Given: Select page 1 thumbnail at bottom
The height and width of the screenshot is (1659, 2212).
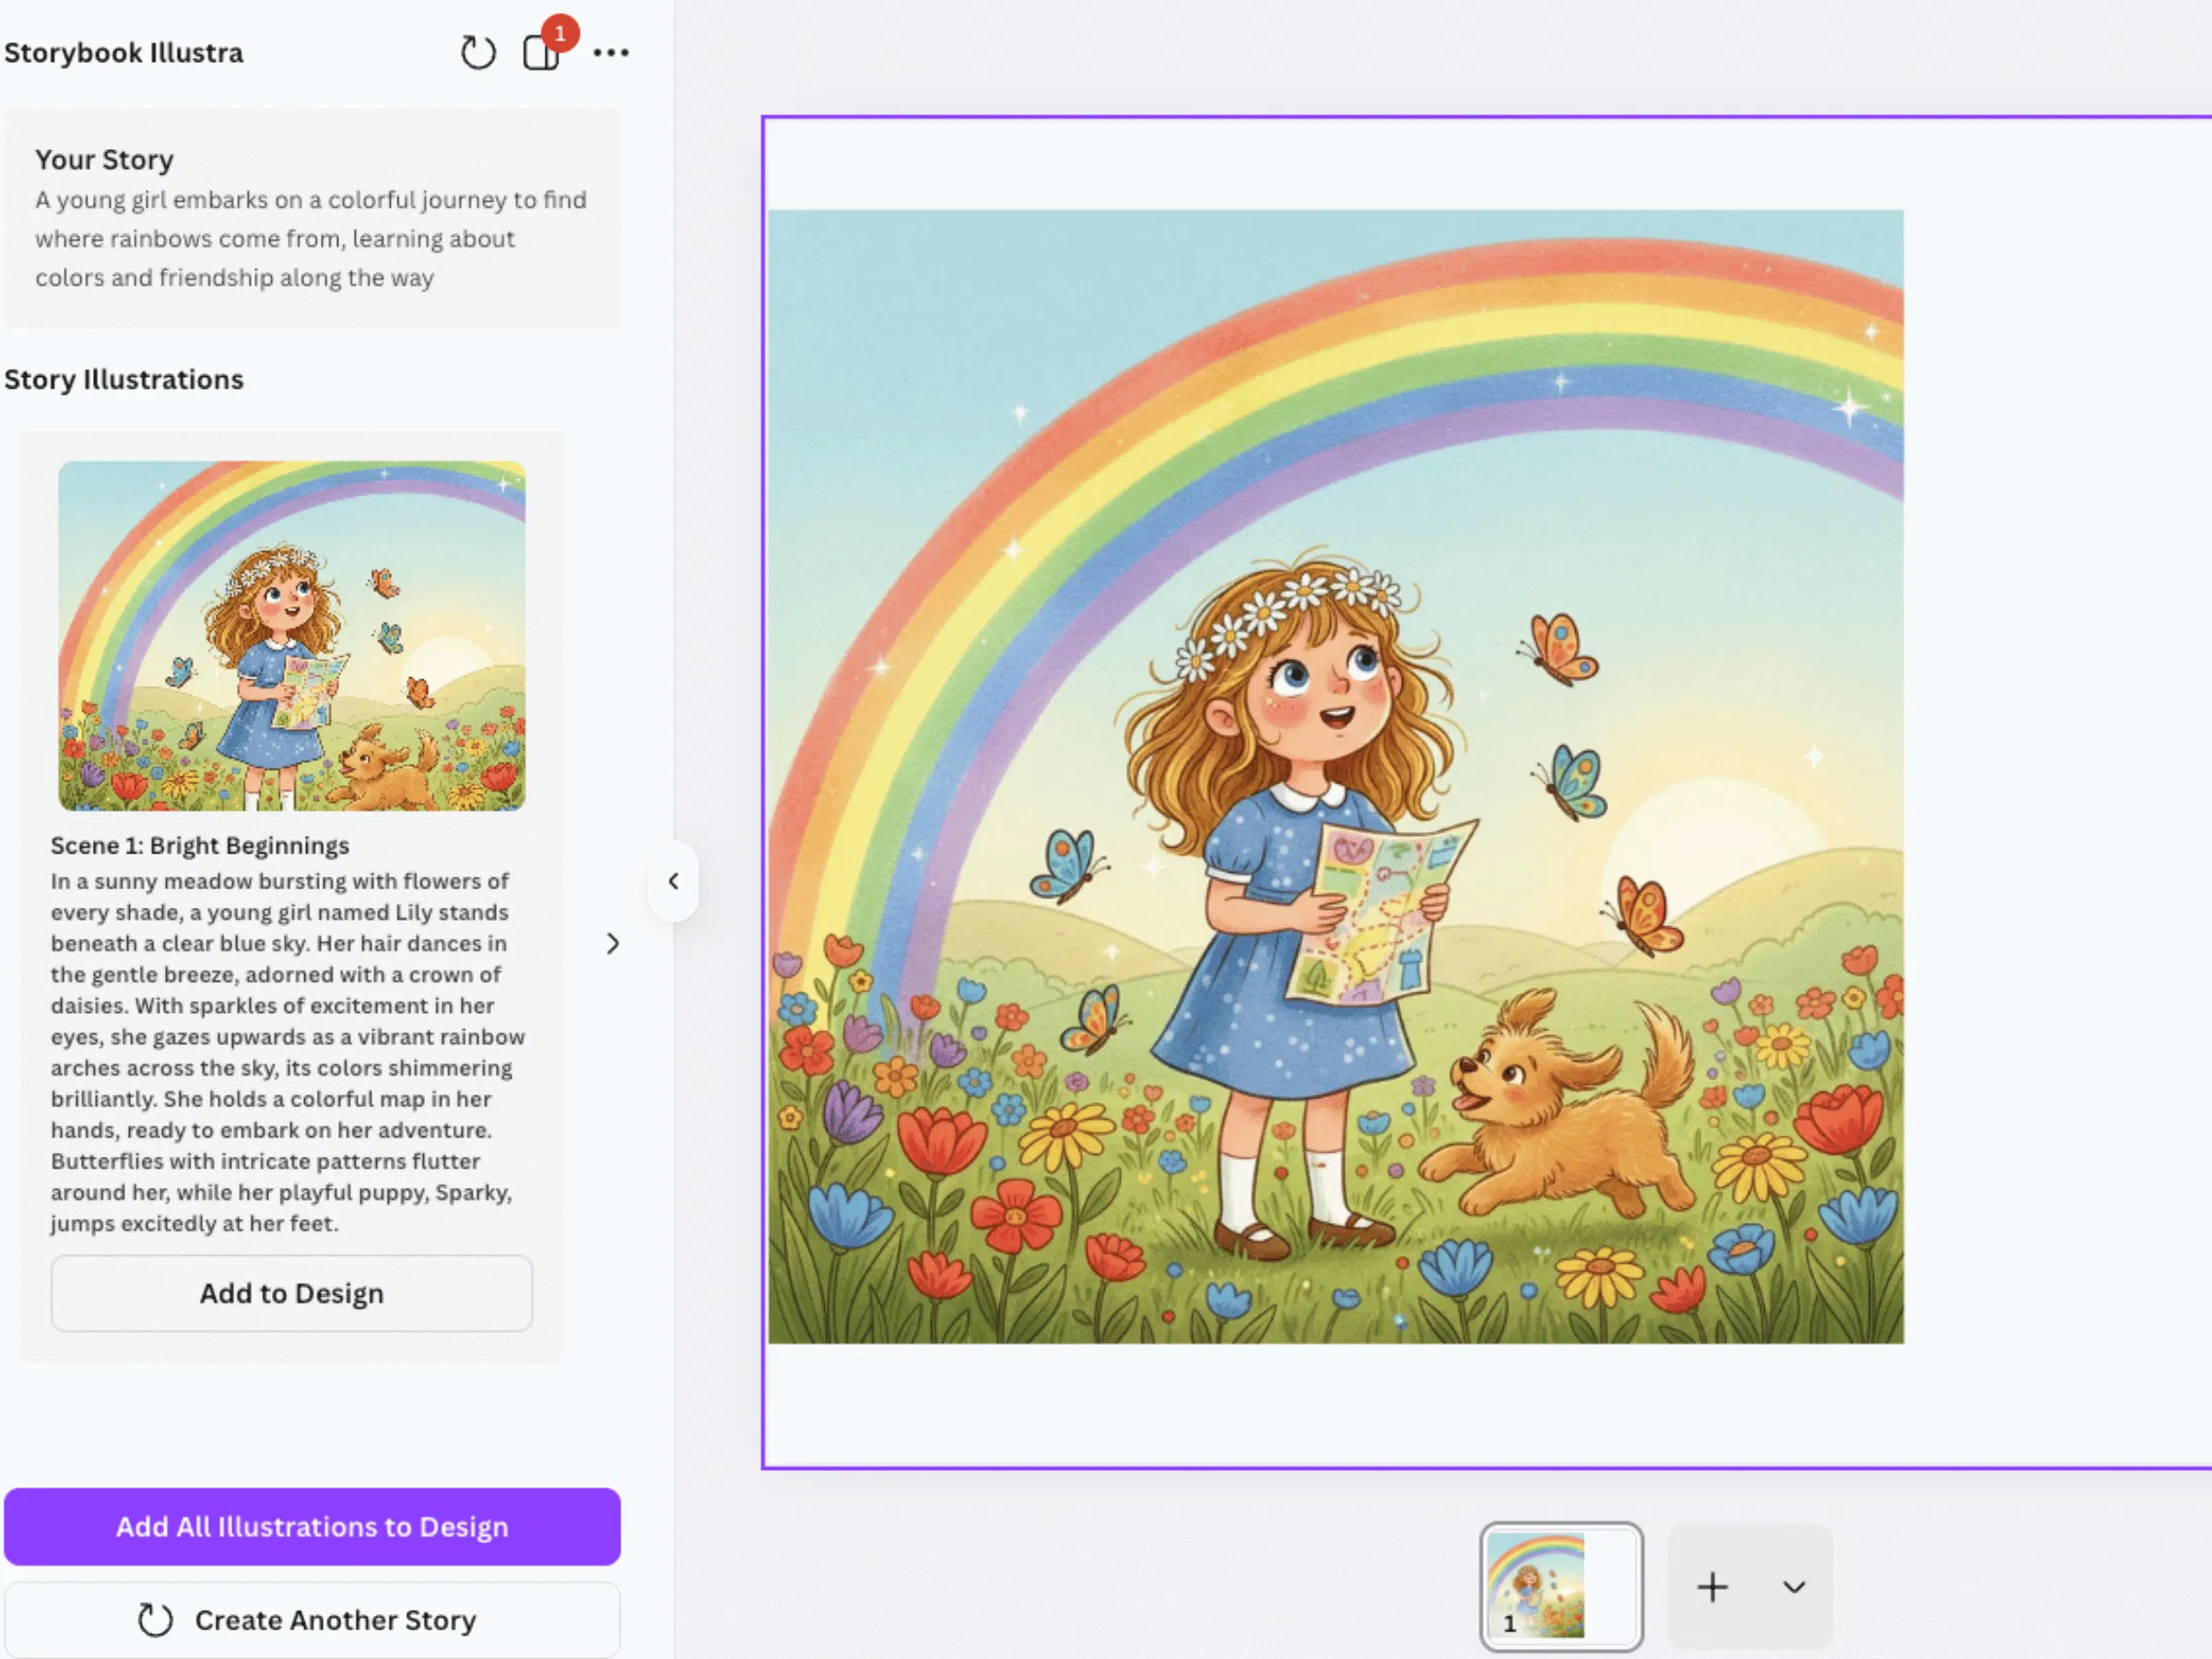Looking at the screenshot, I should tap(1561, 1587).
